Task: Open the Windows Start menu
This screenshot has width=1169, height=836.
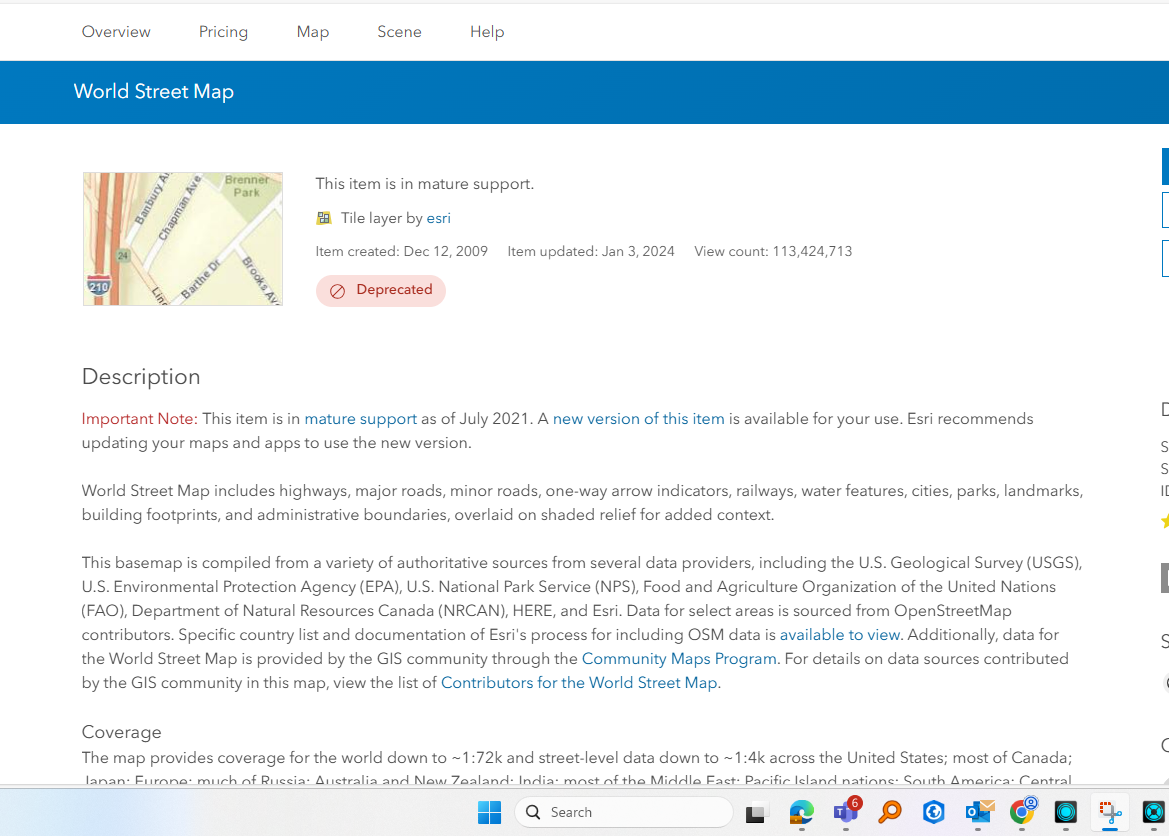Action: click(x=489, y=812)
